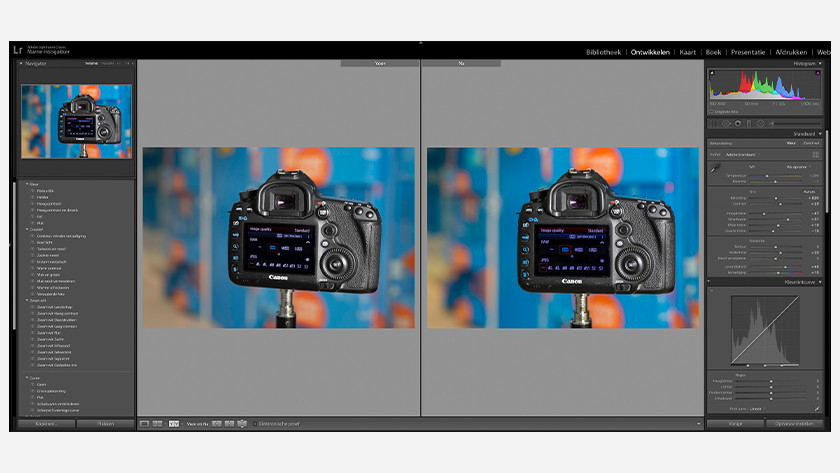
Task: Select the spot removal tool icon
Action: (x=726, y=124)
